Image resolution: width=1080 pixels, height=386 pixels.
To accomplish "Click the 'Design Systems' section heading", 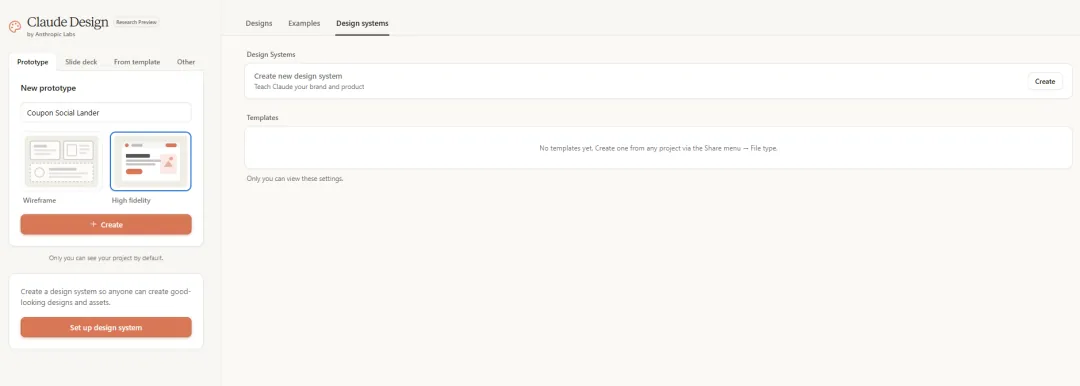I will coord(271,54).
